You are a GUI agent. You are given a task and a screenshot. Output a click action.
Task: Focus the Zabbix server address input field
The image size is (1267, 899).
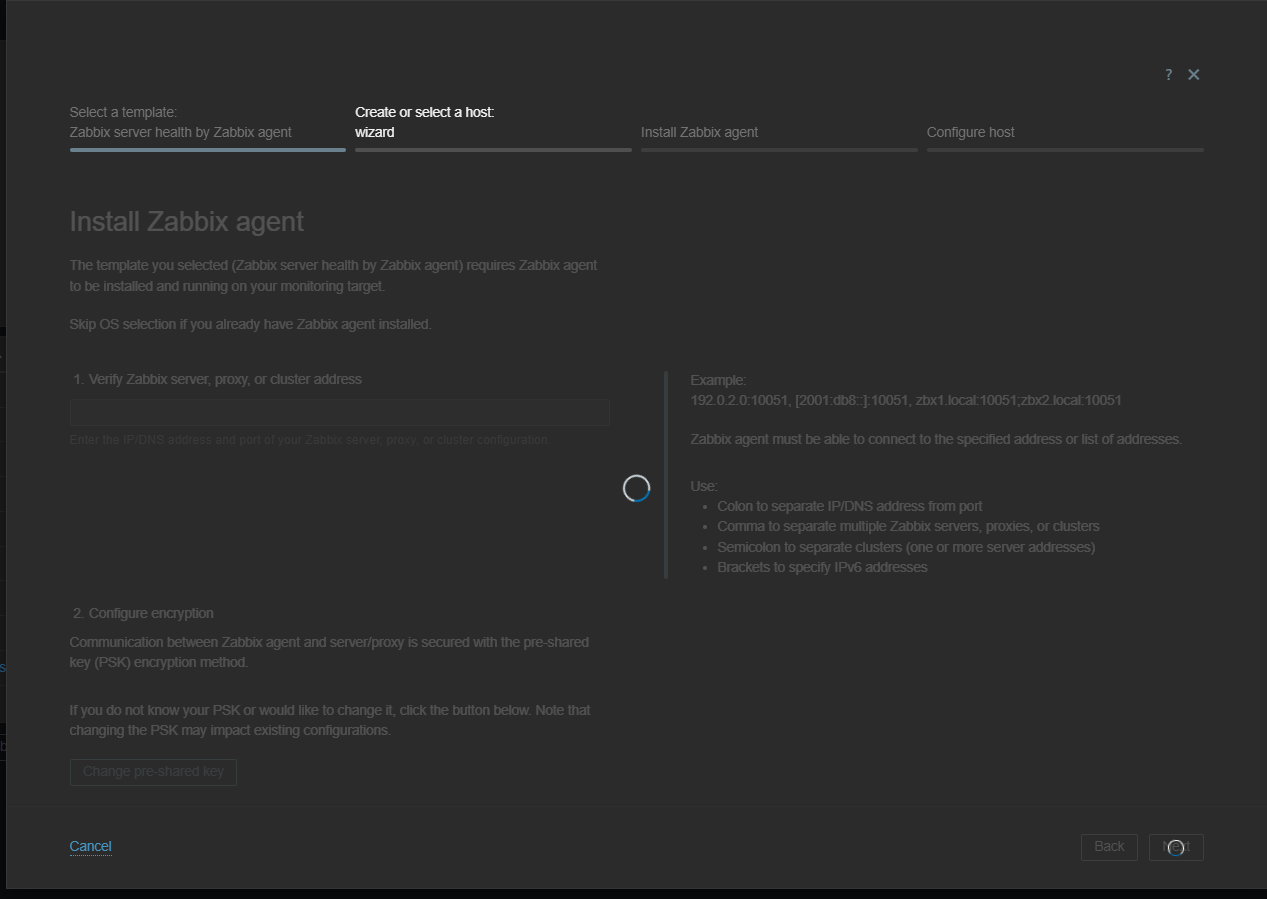click(x=340, y=413)
